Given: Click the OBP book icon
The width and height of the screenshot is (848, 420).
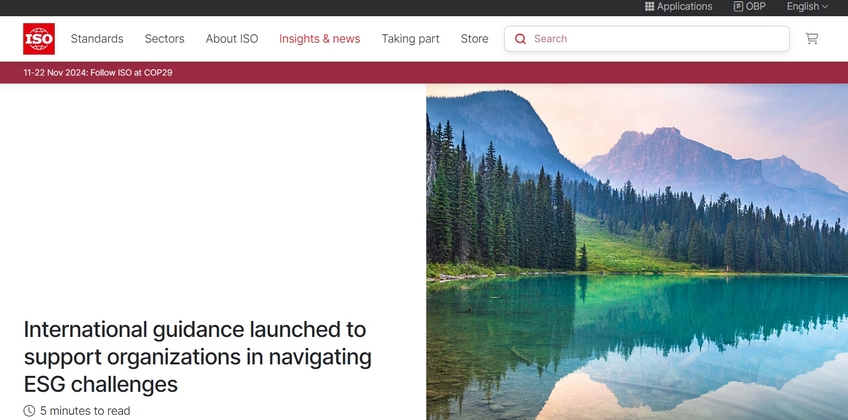Looking at the screenshot, I should [x=738, y=7].
